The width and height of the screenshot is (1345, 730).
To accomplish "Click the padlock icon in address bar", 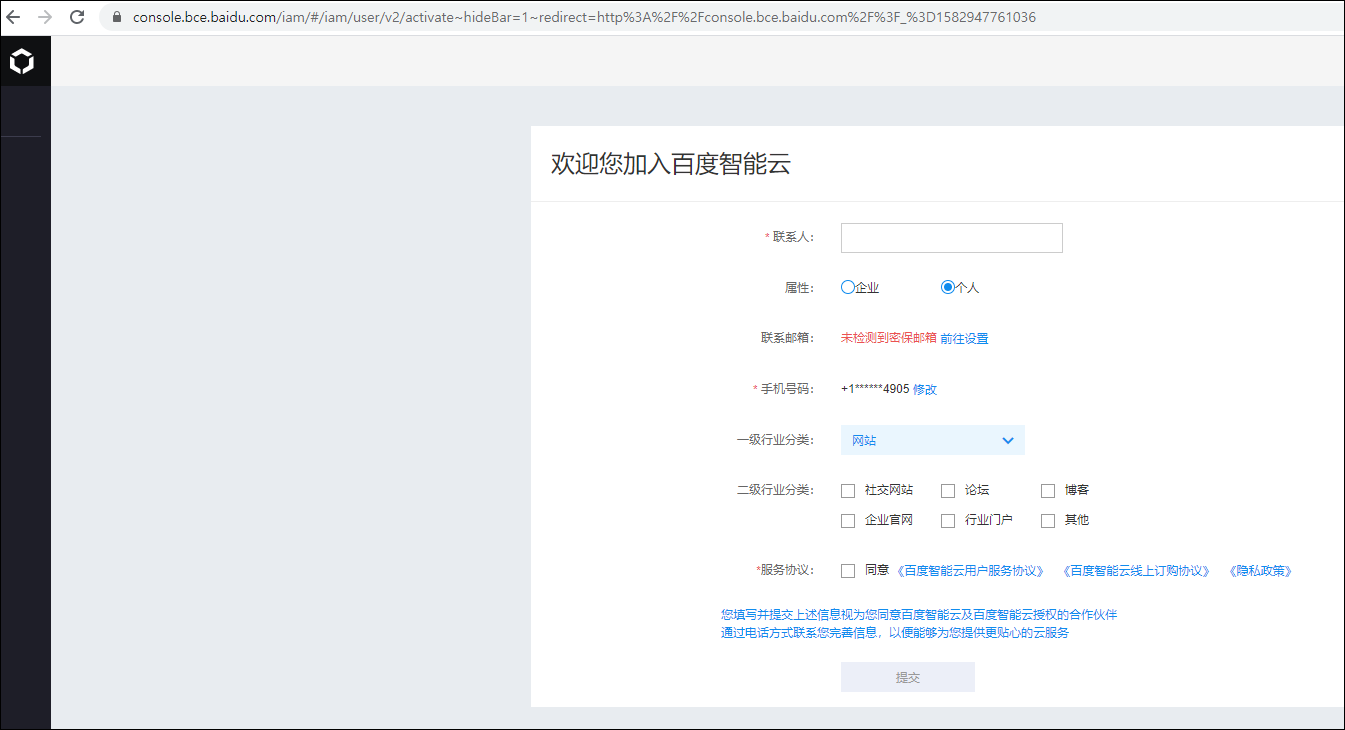I will (x=117, y=18).
